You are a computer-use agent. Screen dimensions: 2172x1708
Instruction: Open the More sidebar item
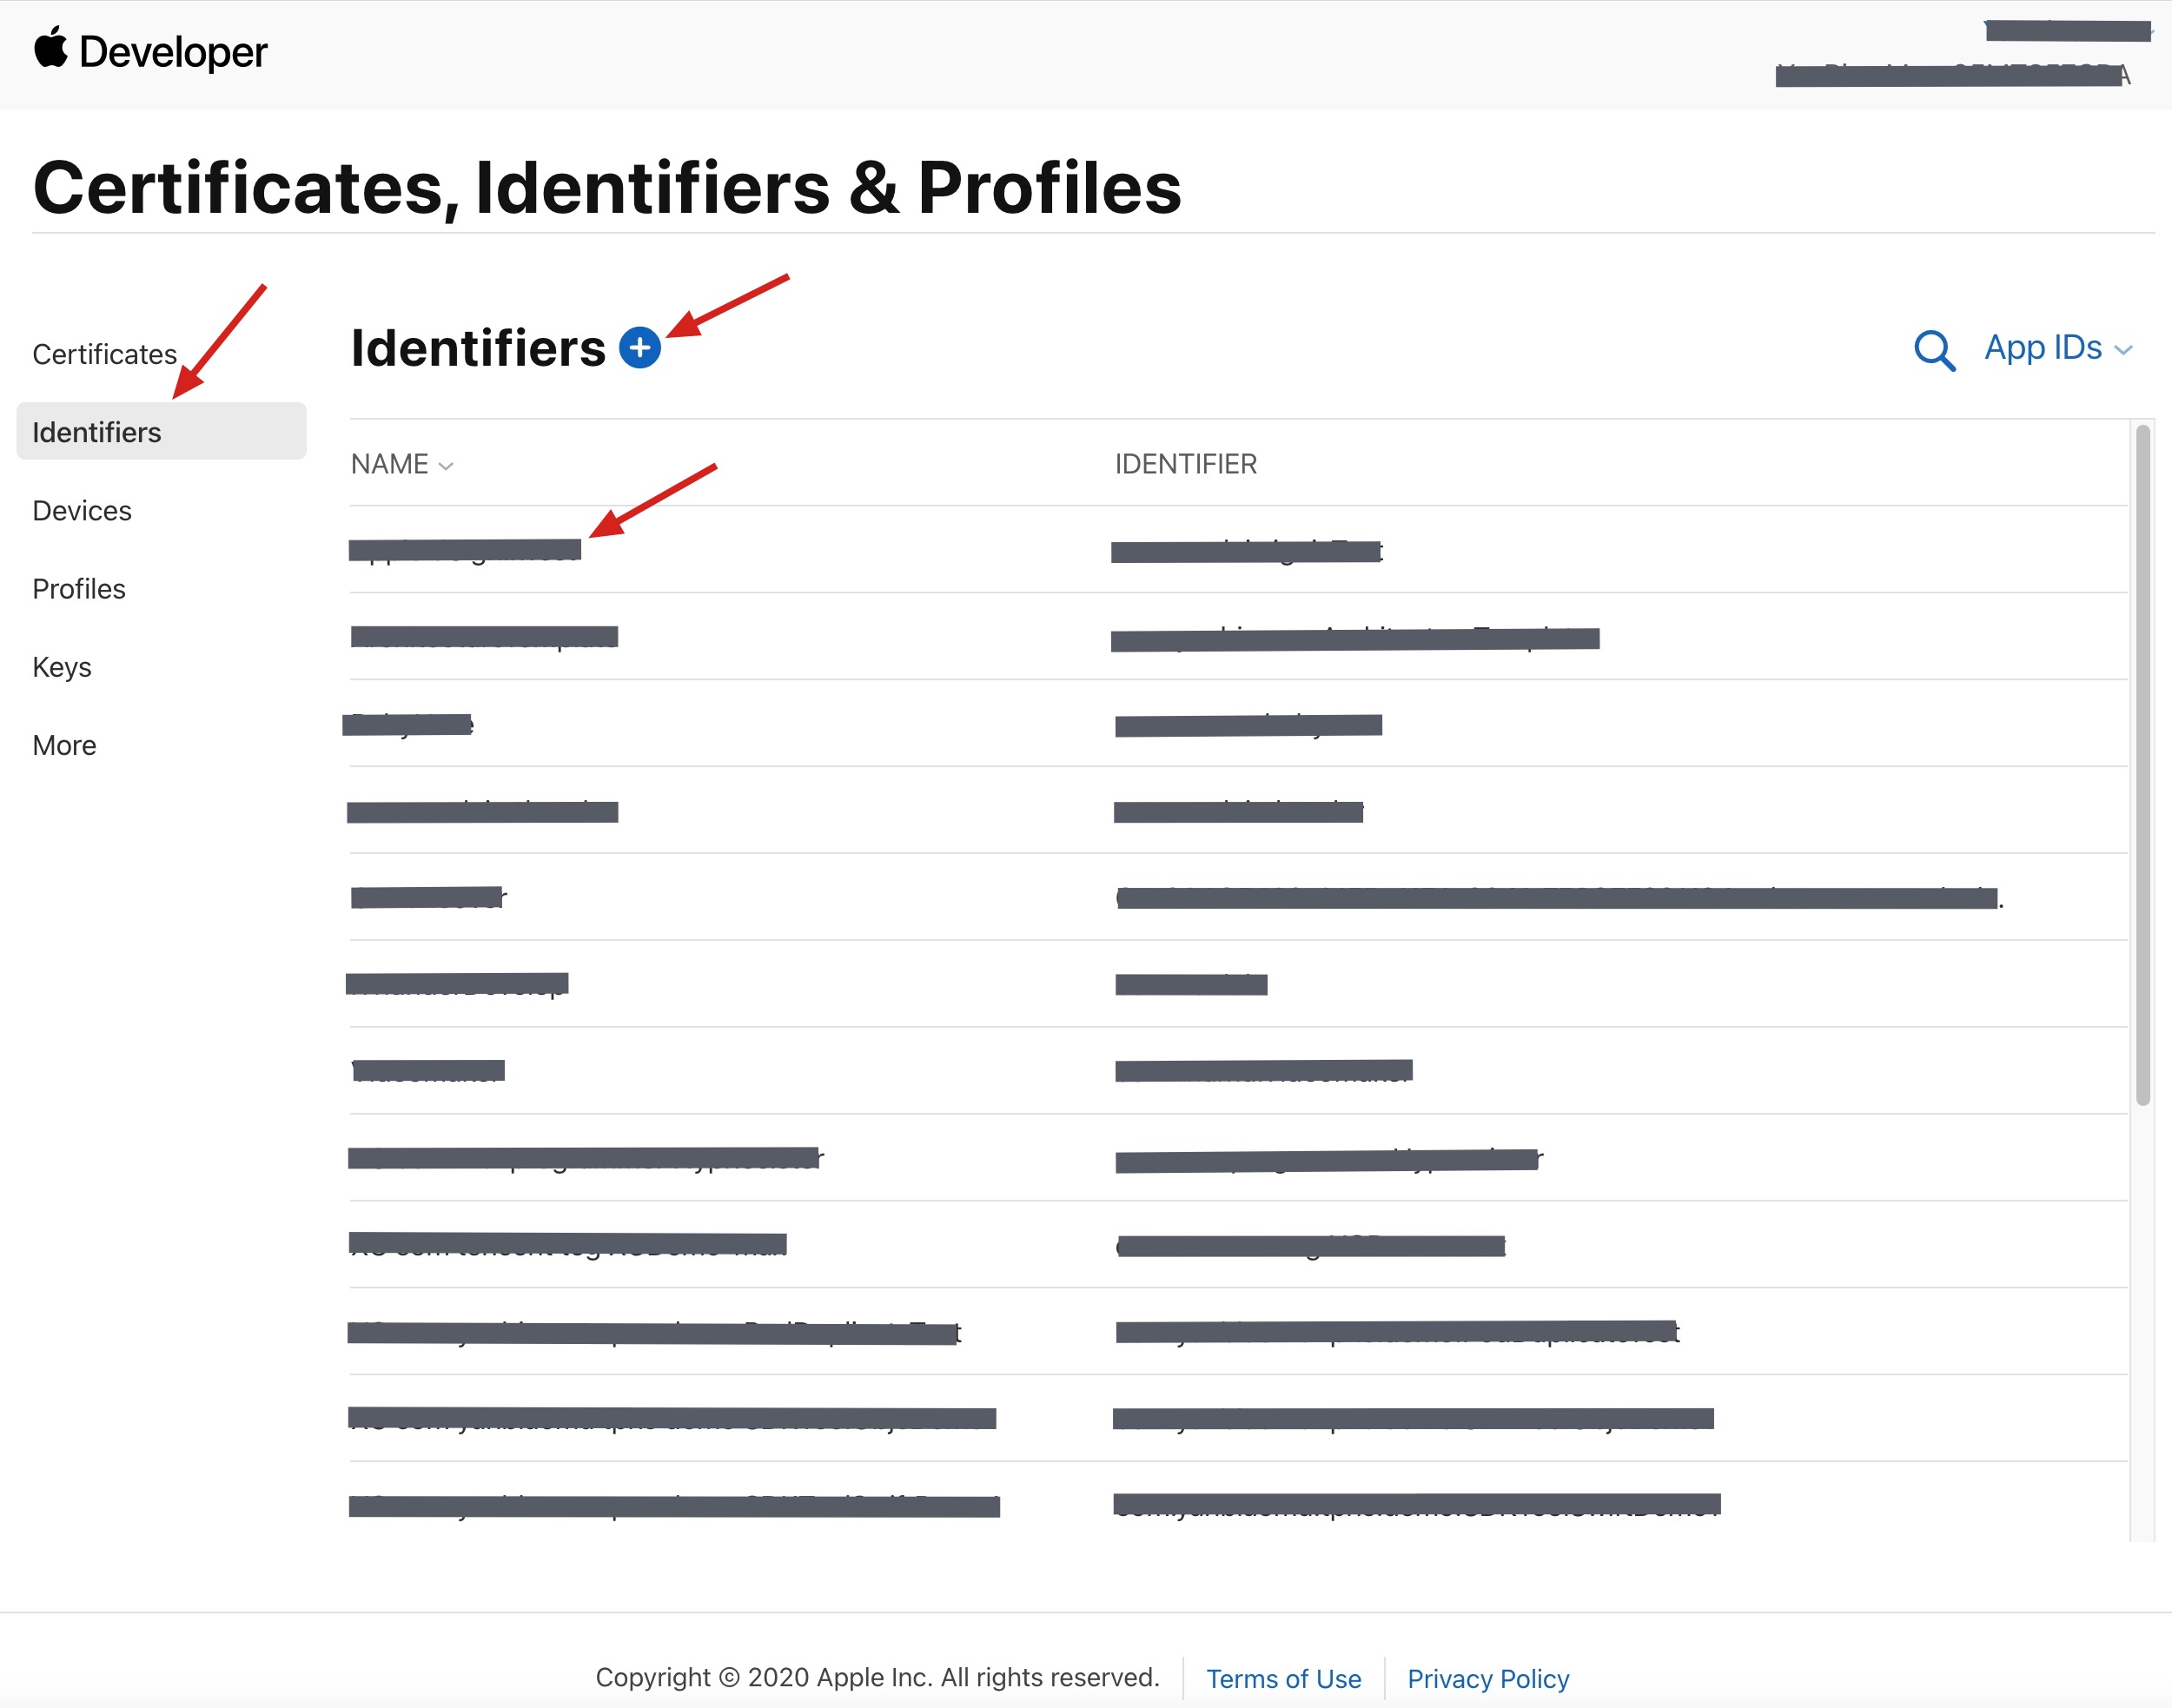pyautogui.click(x=64, y=745)
